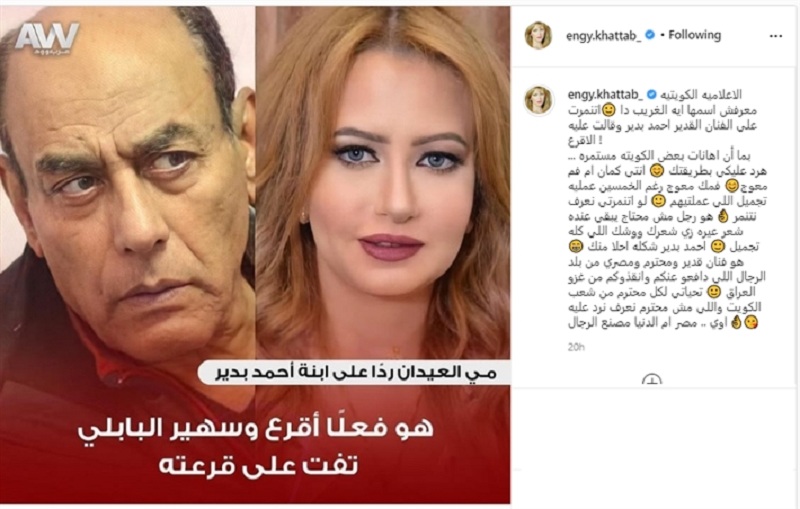Open engy.khattab_ username link in header

point(604,35)
